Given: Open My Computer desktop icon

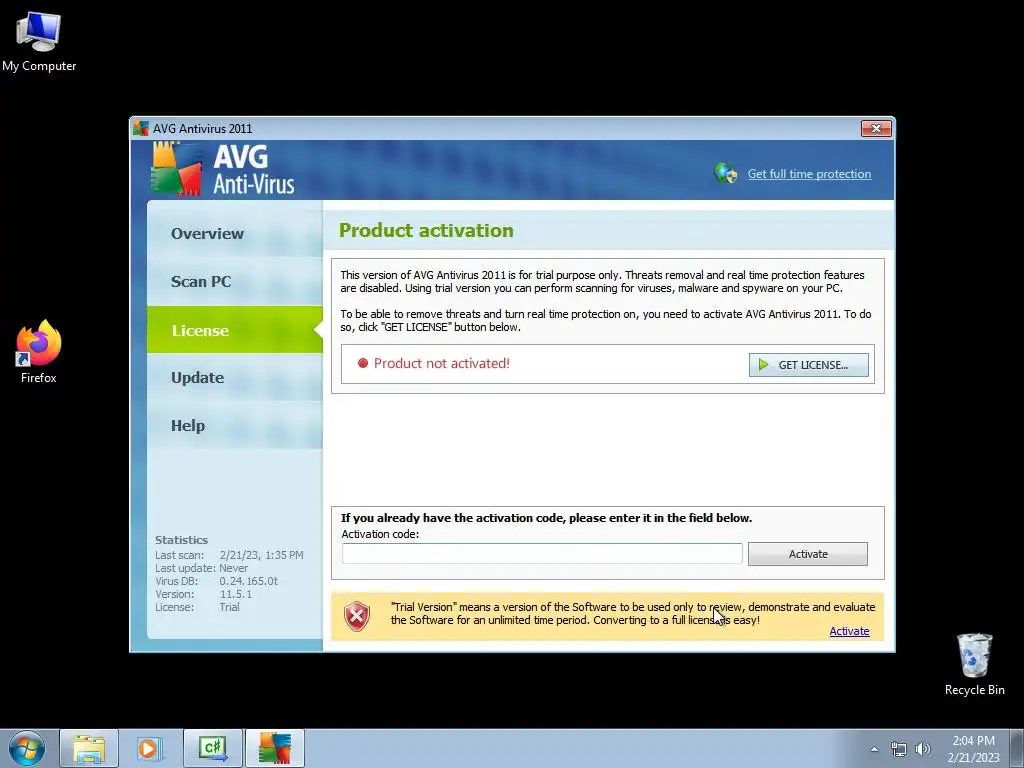Looking at the screenshot, I should [x=39, y=43].
